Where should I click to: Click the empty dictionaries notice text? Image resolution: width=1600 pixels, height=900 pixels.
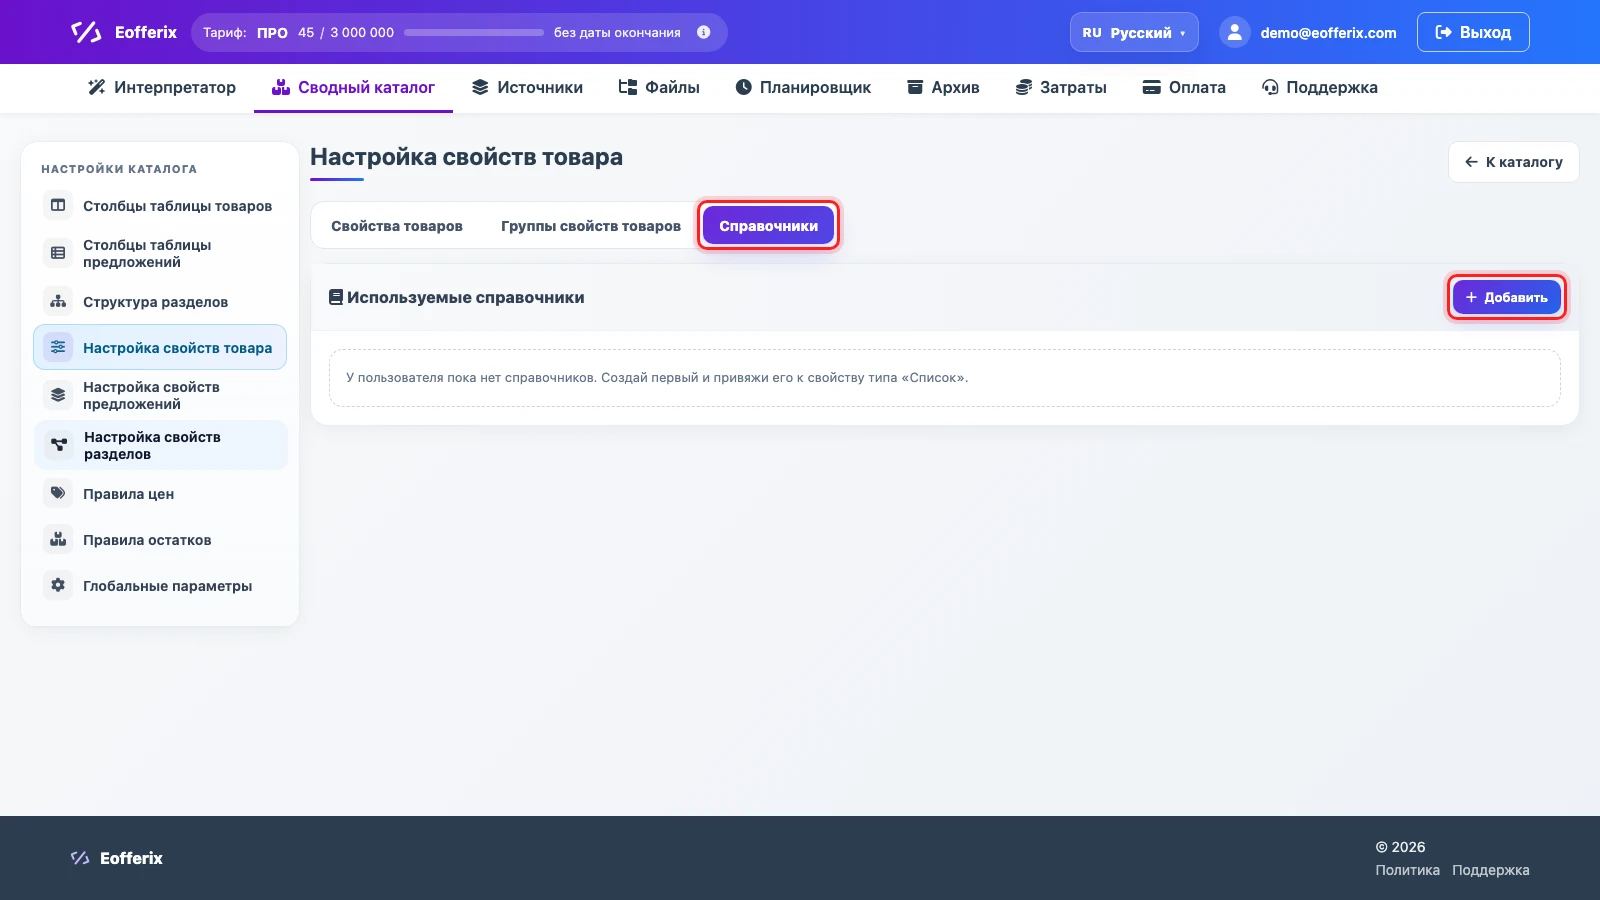657,378
